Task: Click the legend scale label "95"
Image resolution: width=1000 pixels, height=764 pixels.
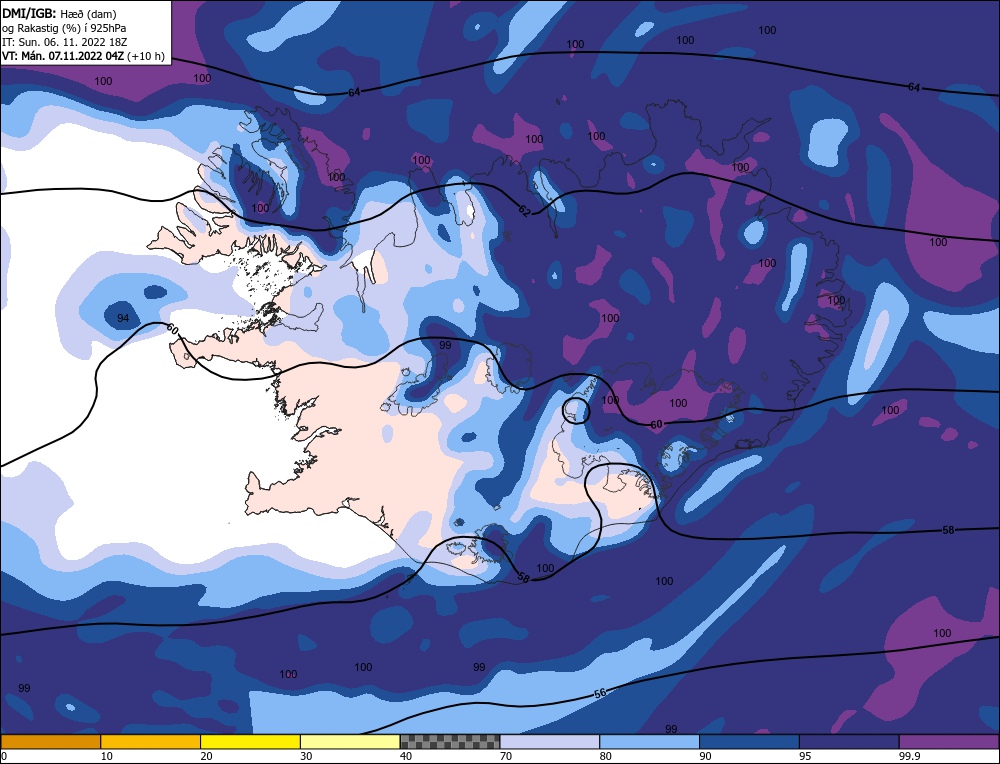Action: click(805, 756)
